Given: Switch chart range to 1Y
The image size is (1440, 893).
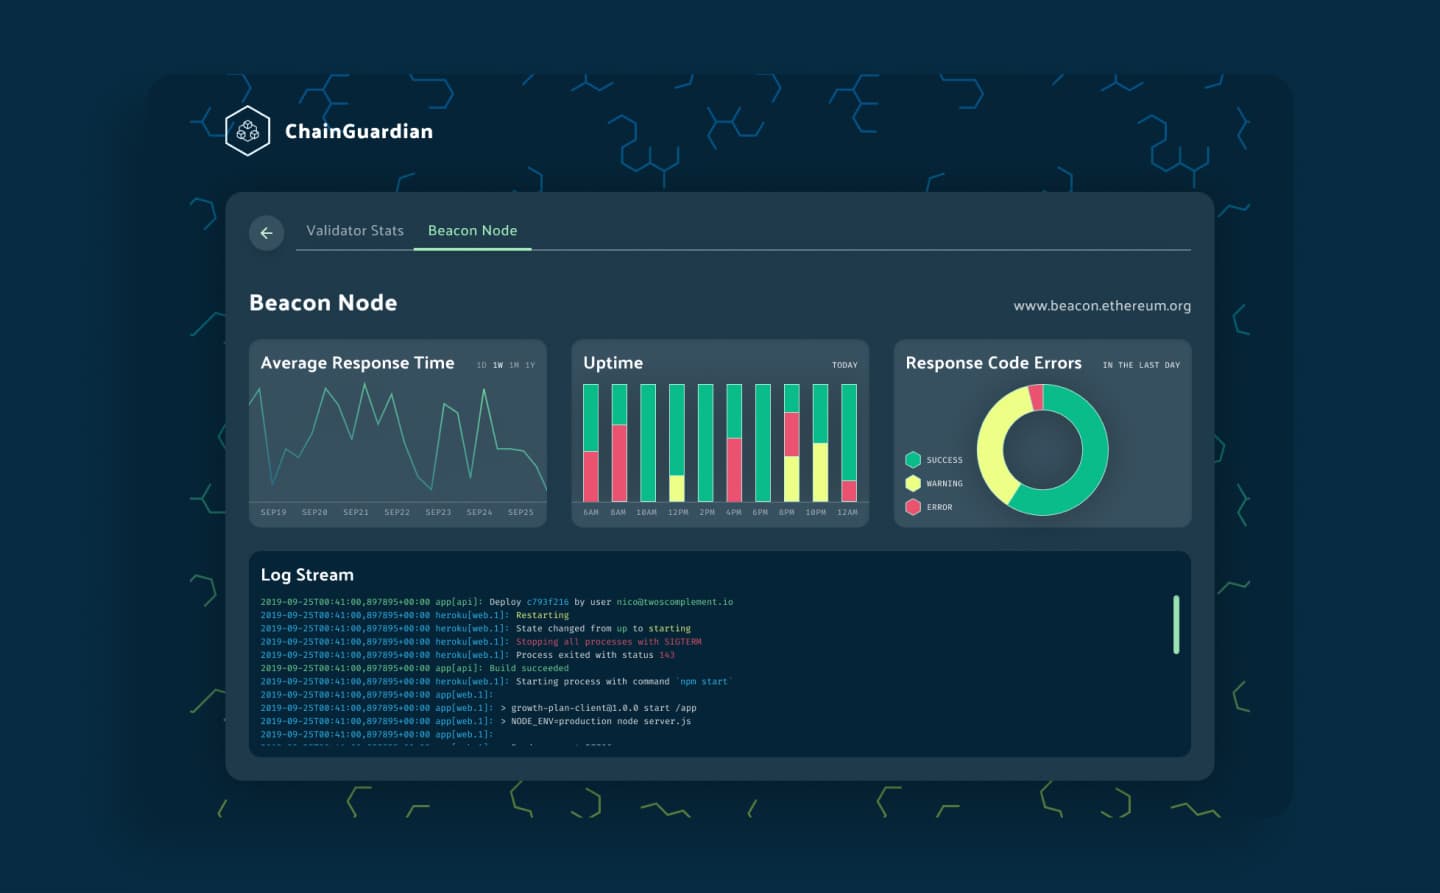Looking at the screenshot, I should tap(530, 365).
